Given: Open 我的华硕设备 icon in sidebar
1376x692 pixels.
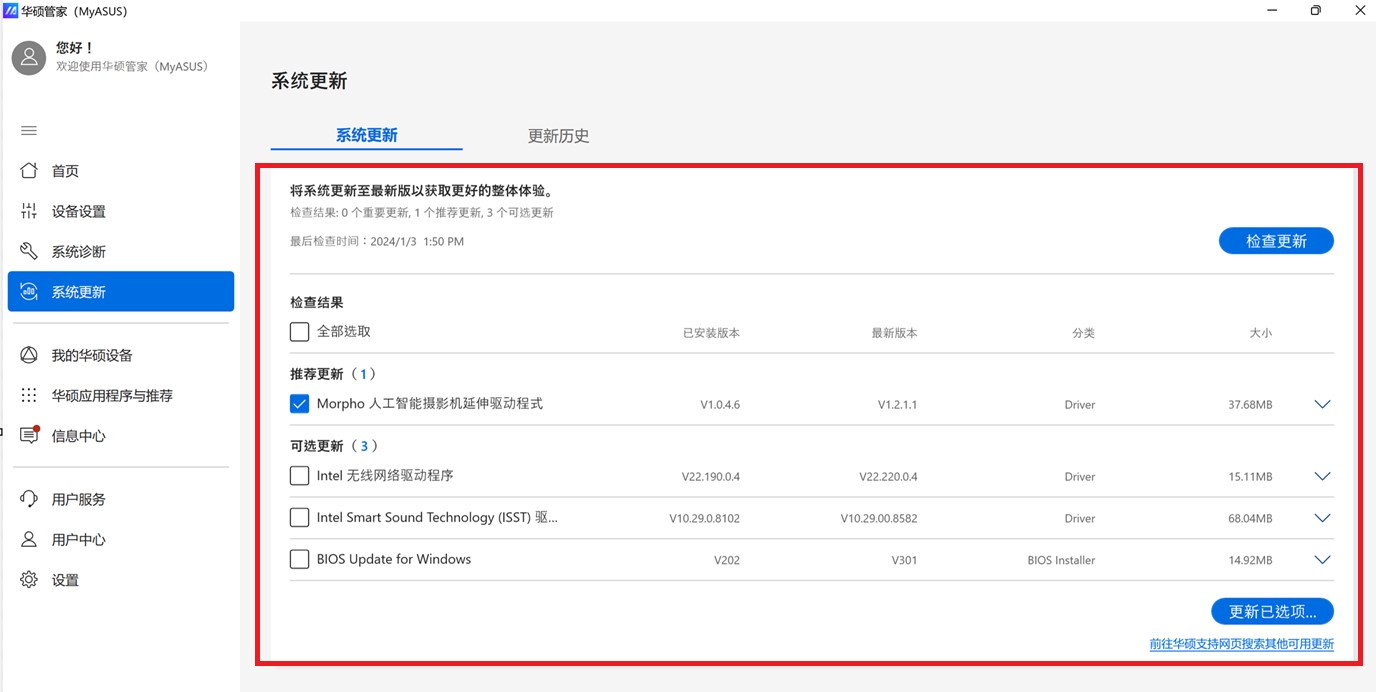Looking at the screenshot, I should [x=29, y=355].
